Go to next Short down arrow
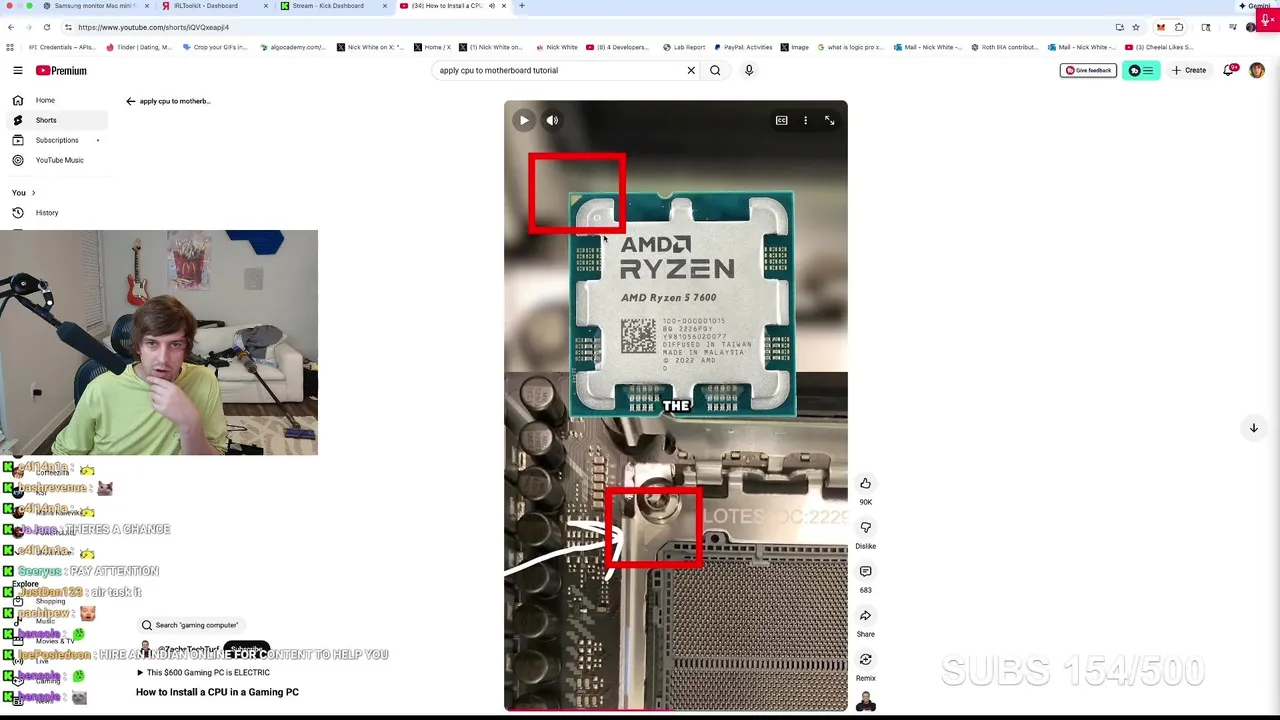Screen dimensions: 1280x720 point(1253,428)
